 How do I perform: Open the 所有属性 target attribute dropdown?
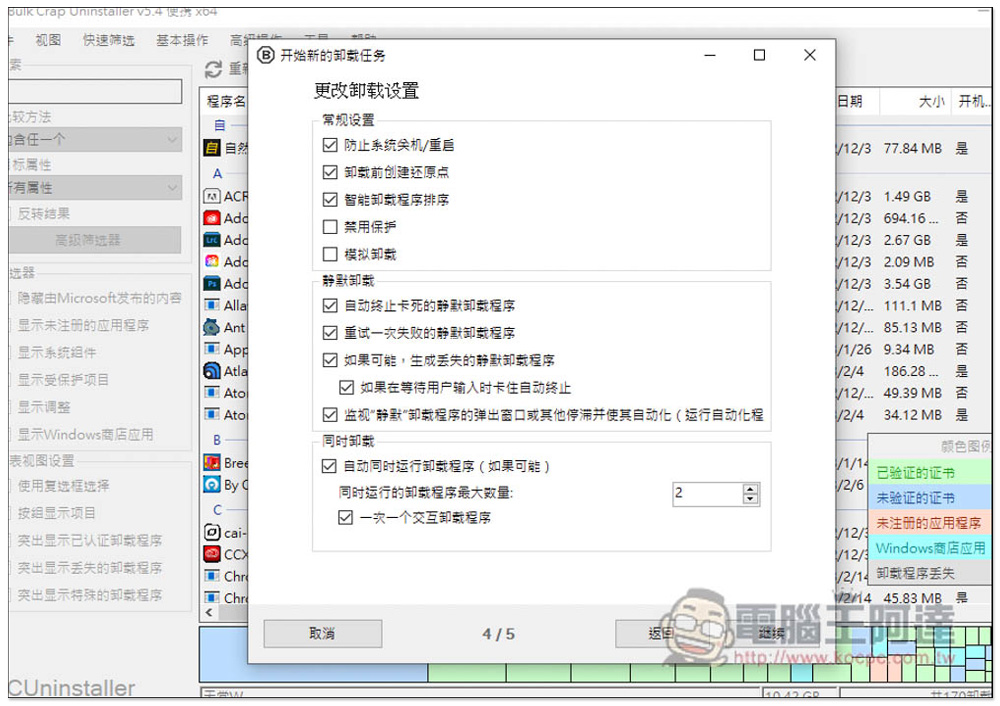95,188
